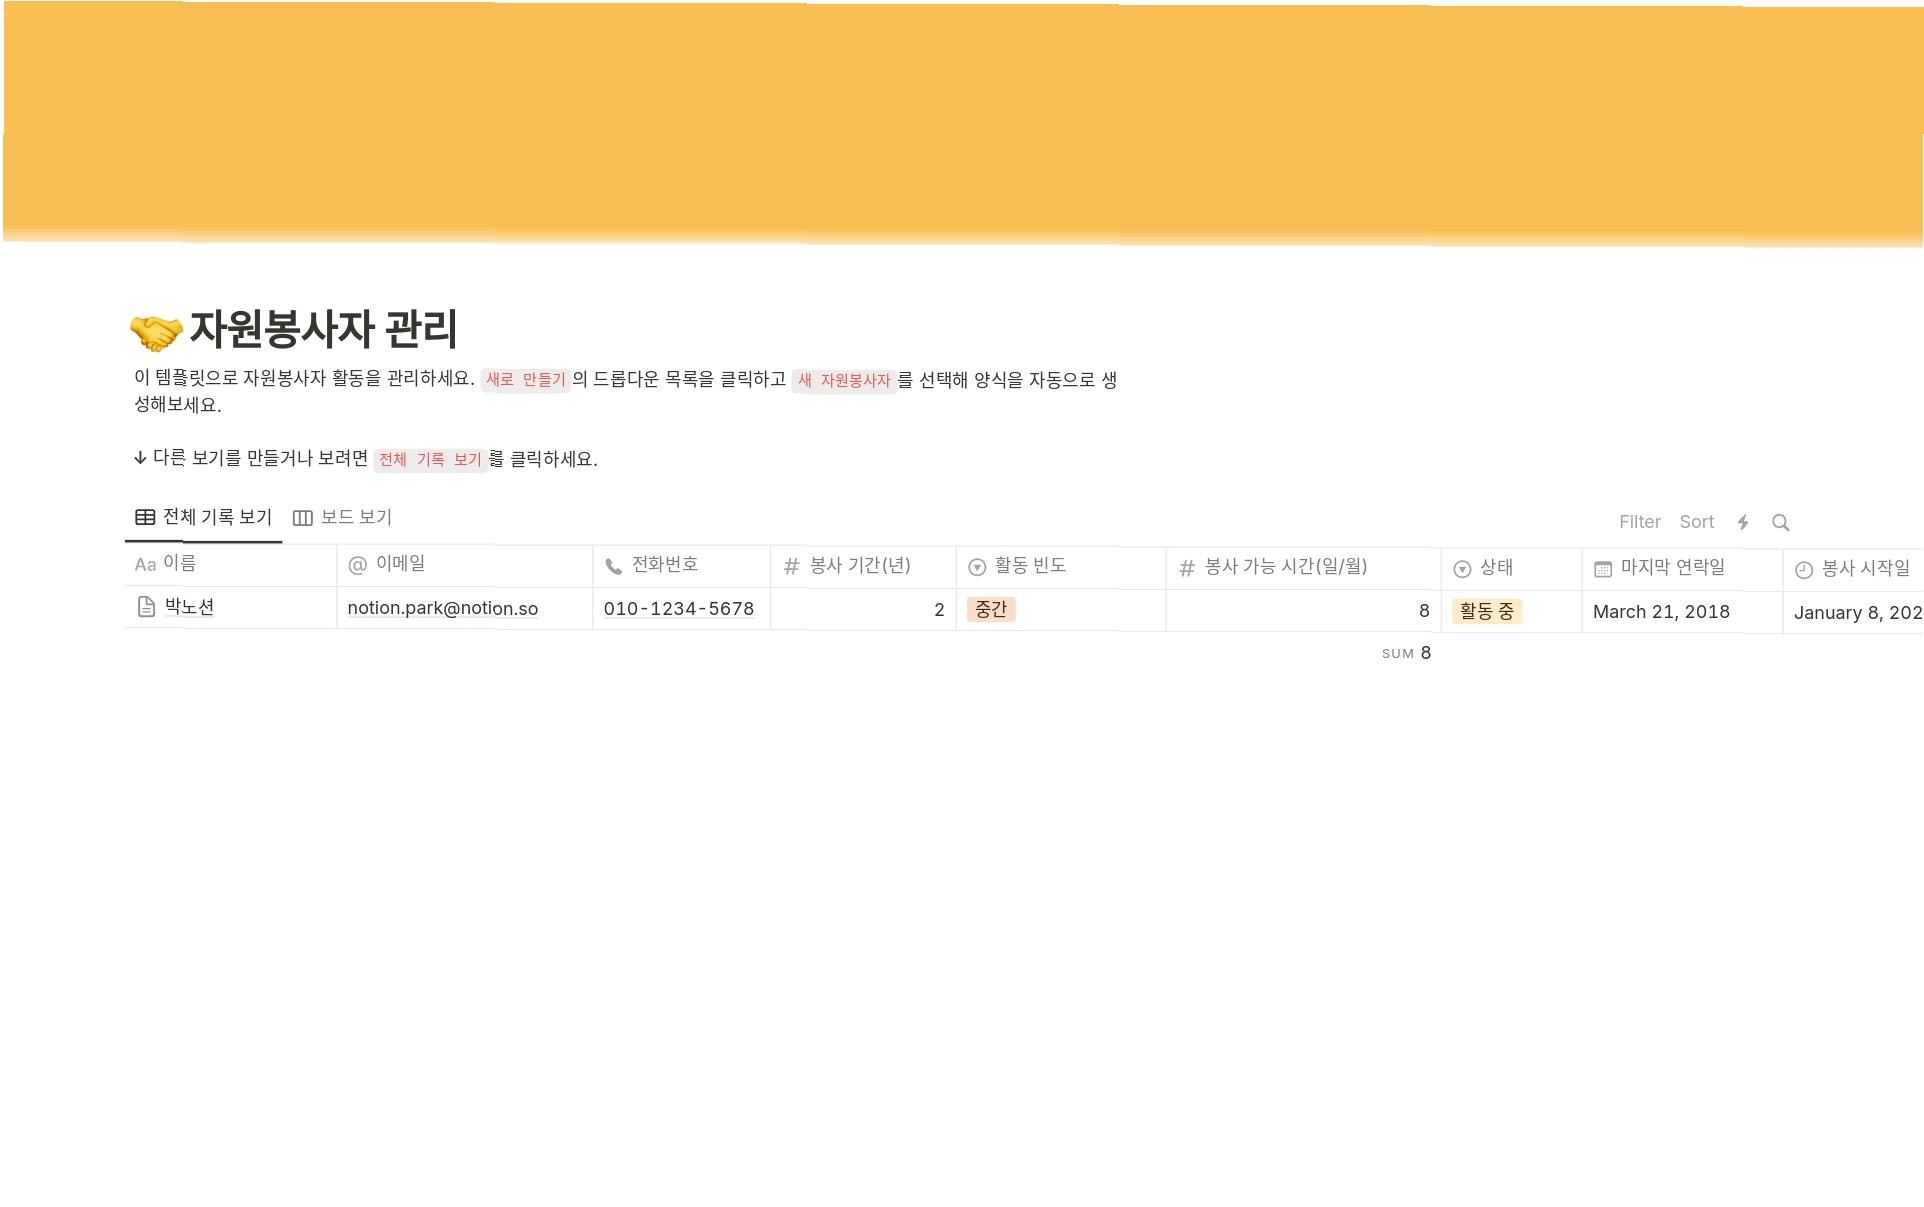Screen dimensions: 1924x1207
Task: Click the lightning bolt automations icon
Action: [1743, 522]
